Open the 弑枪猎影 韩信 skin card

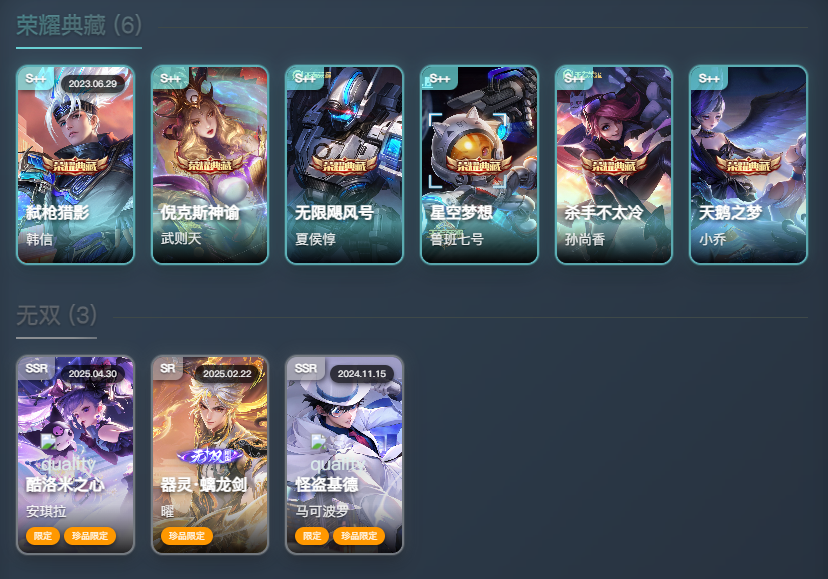[x=76, y=165]
